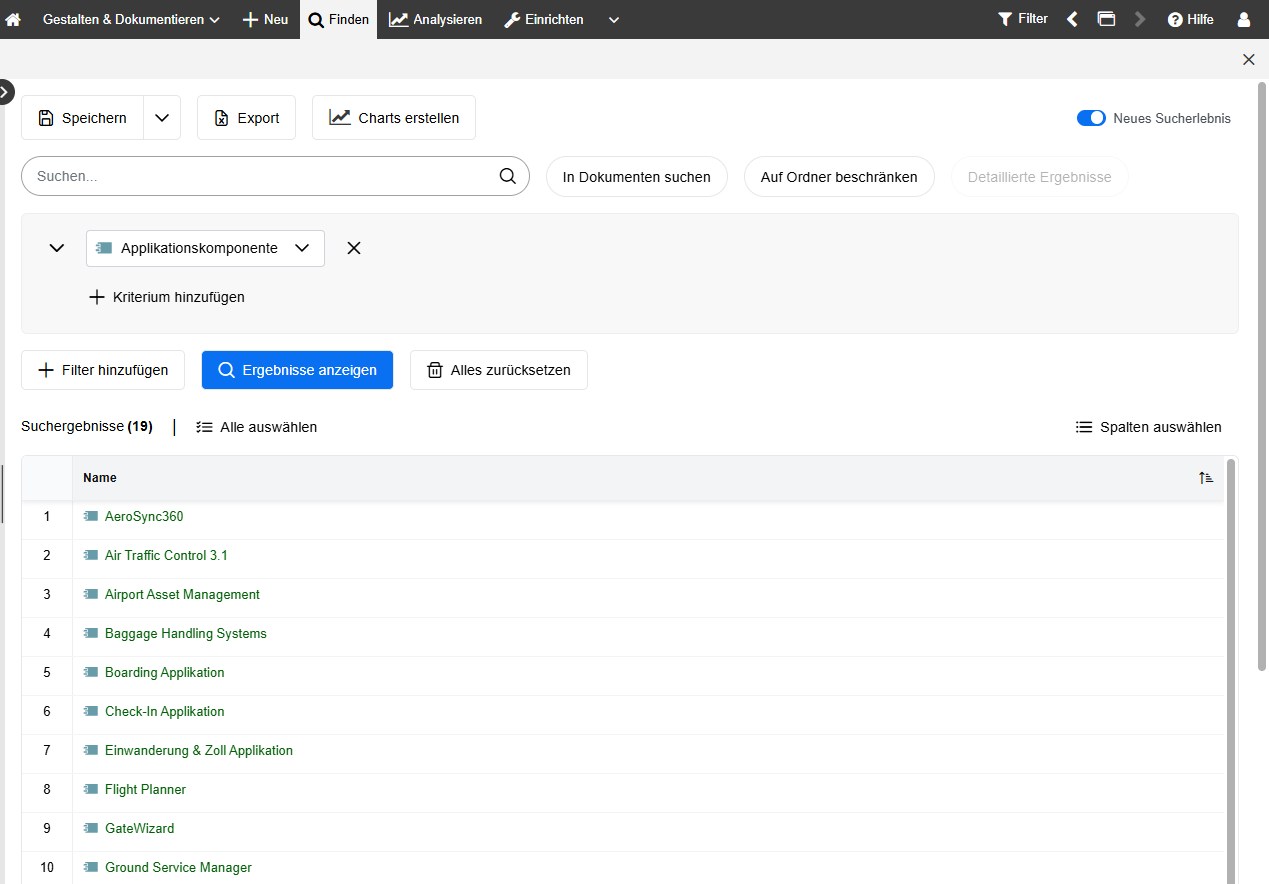This screenshot has height=884, width=1269.
Task: Click the magnifier icon in the search field
Action: [508, 176]
